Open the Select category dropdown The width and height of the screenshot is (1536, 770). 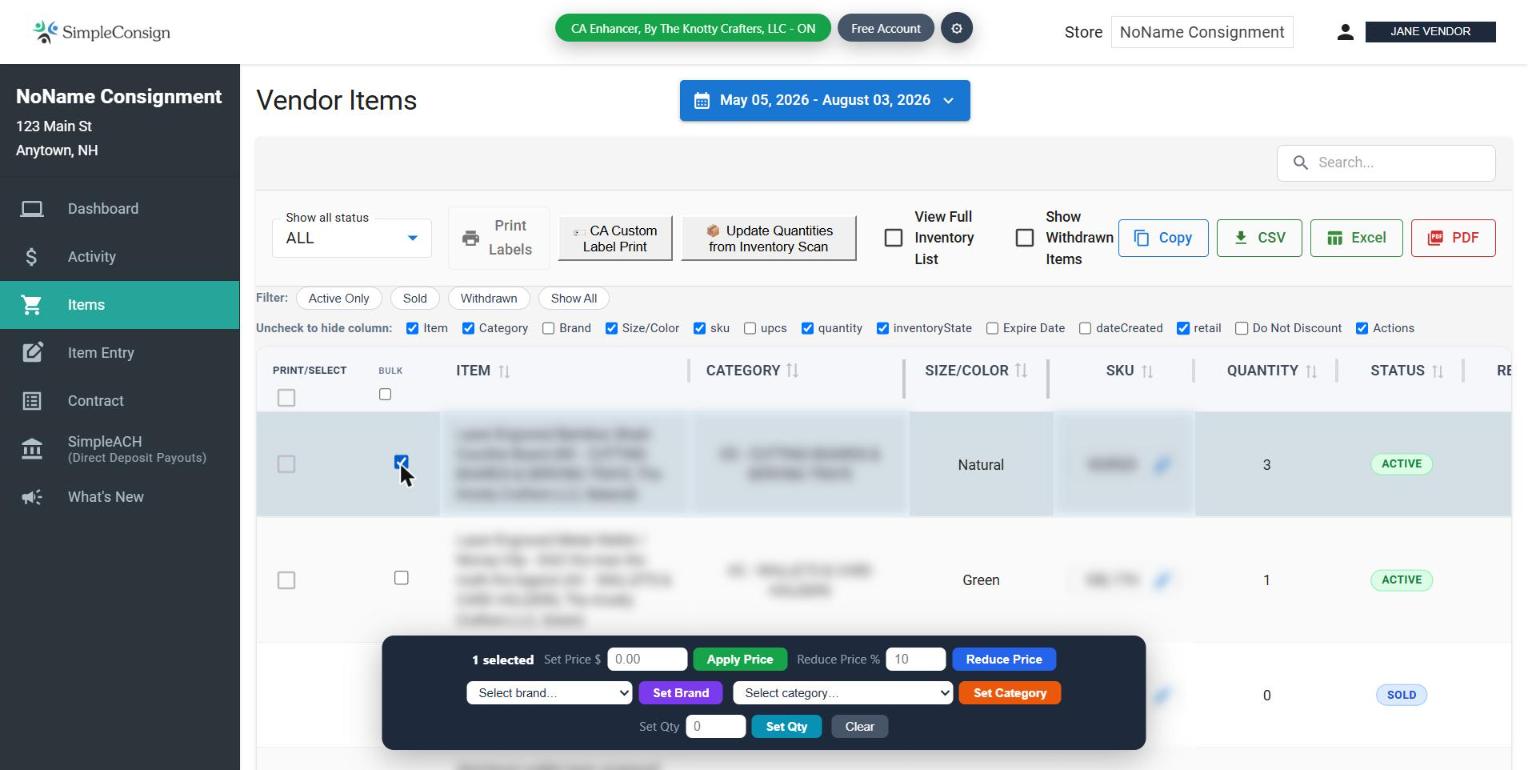pos(843,693)
